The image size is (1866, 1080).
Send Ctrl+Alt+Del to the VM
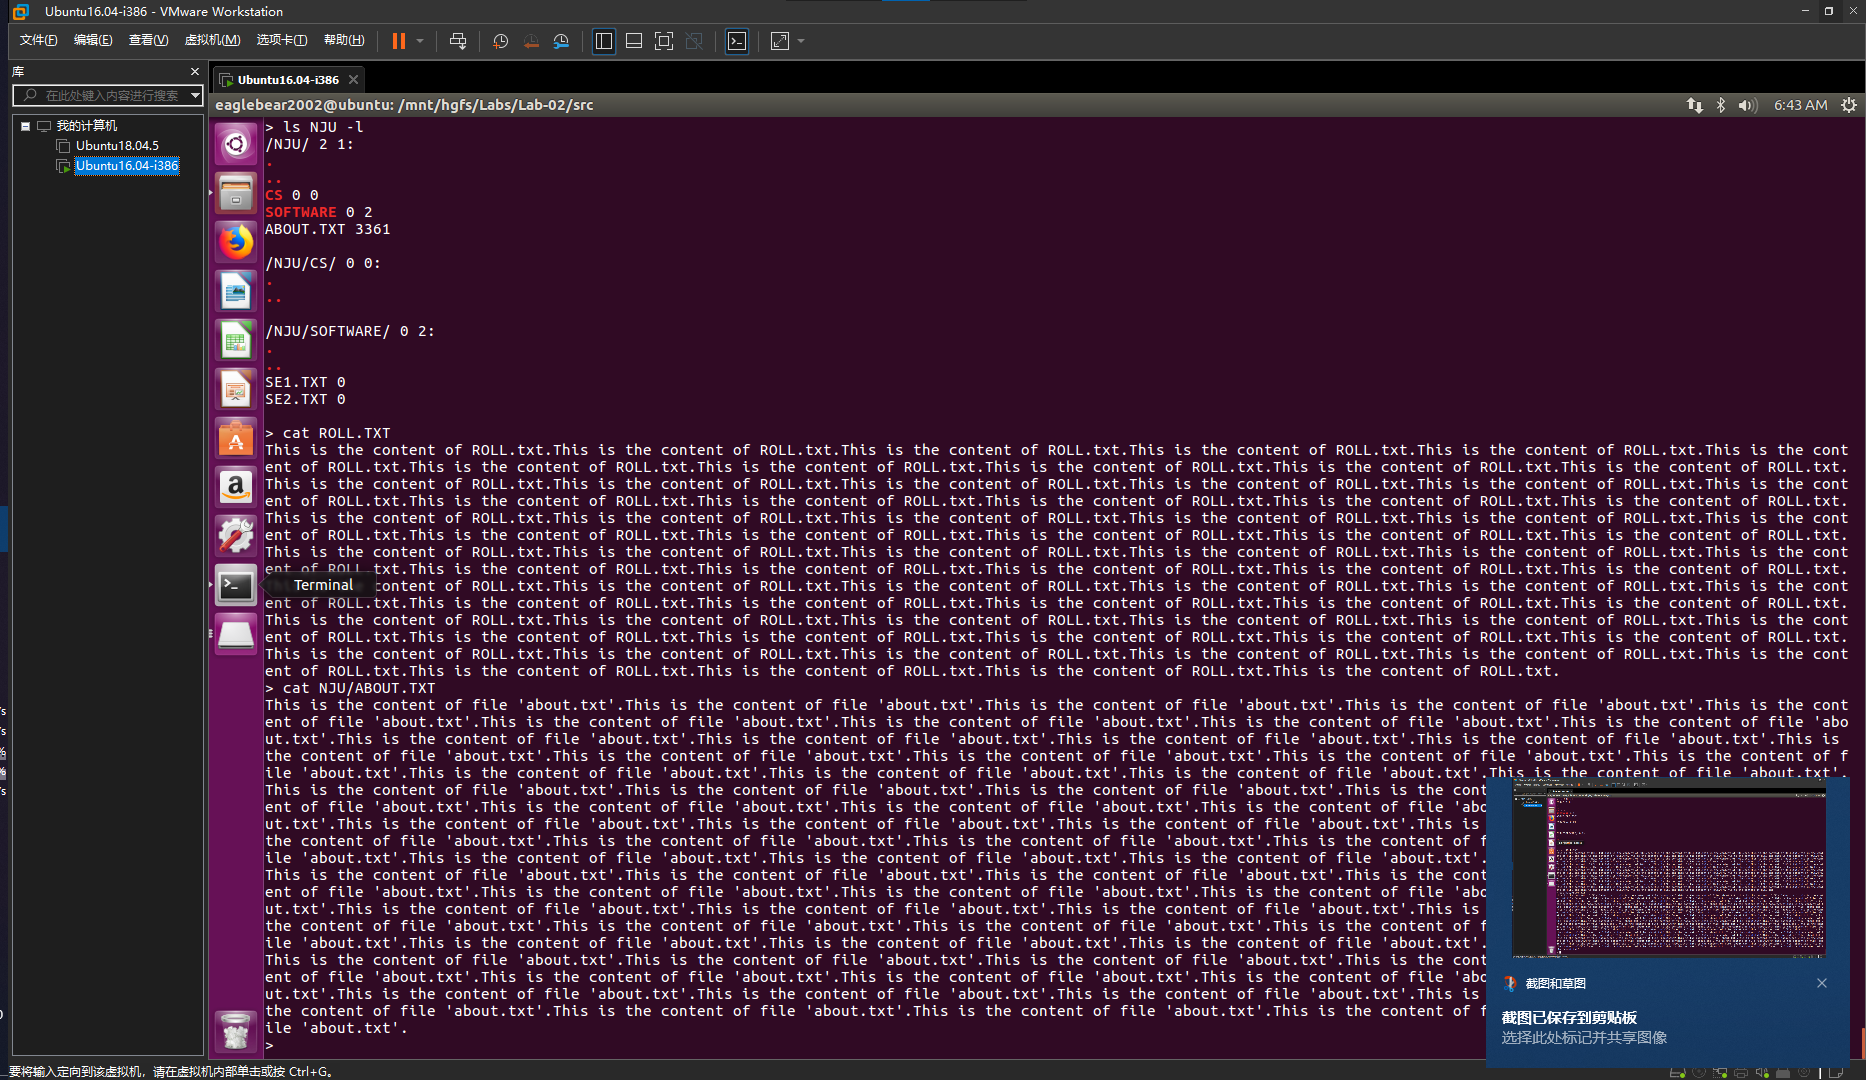458,41
